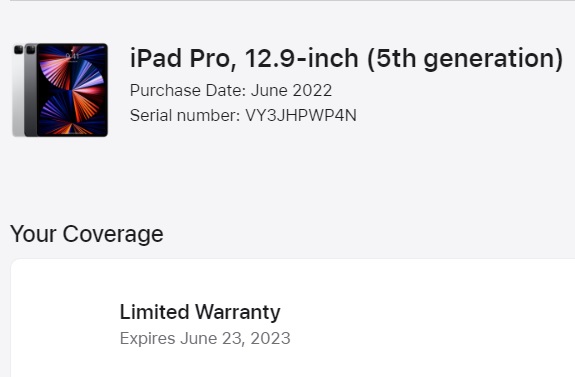Select the silver iPad back in product image
Viewport: 575px width, 377px height.
pos(18,90)
